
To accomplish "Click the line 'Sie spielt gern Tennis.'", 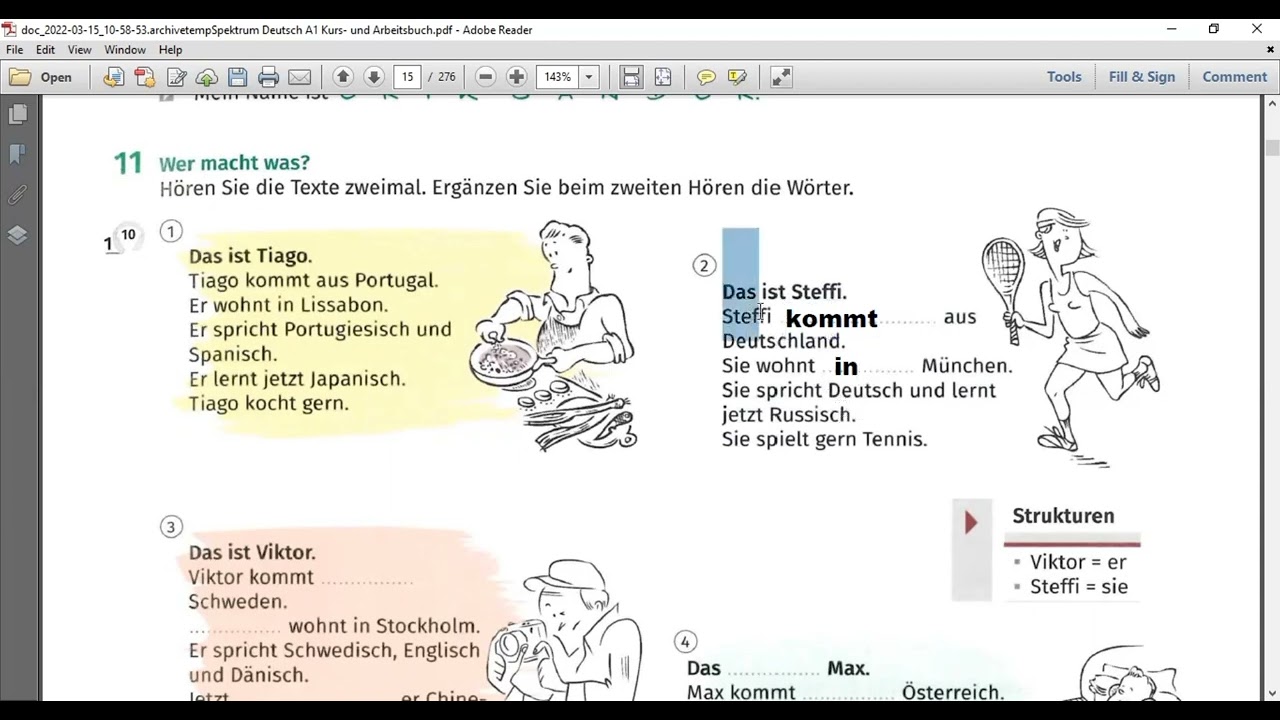I will pos(824,439).
